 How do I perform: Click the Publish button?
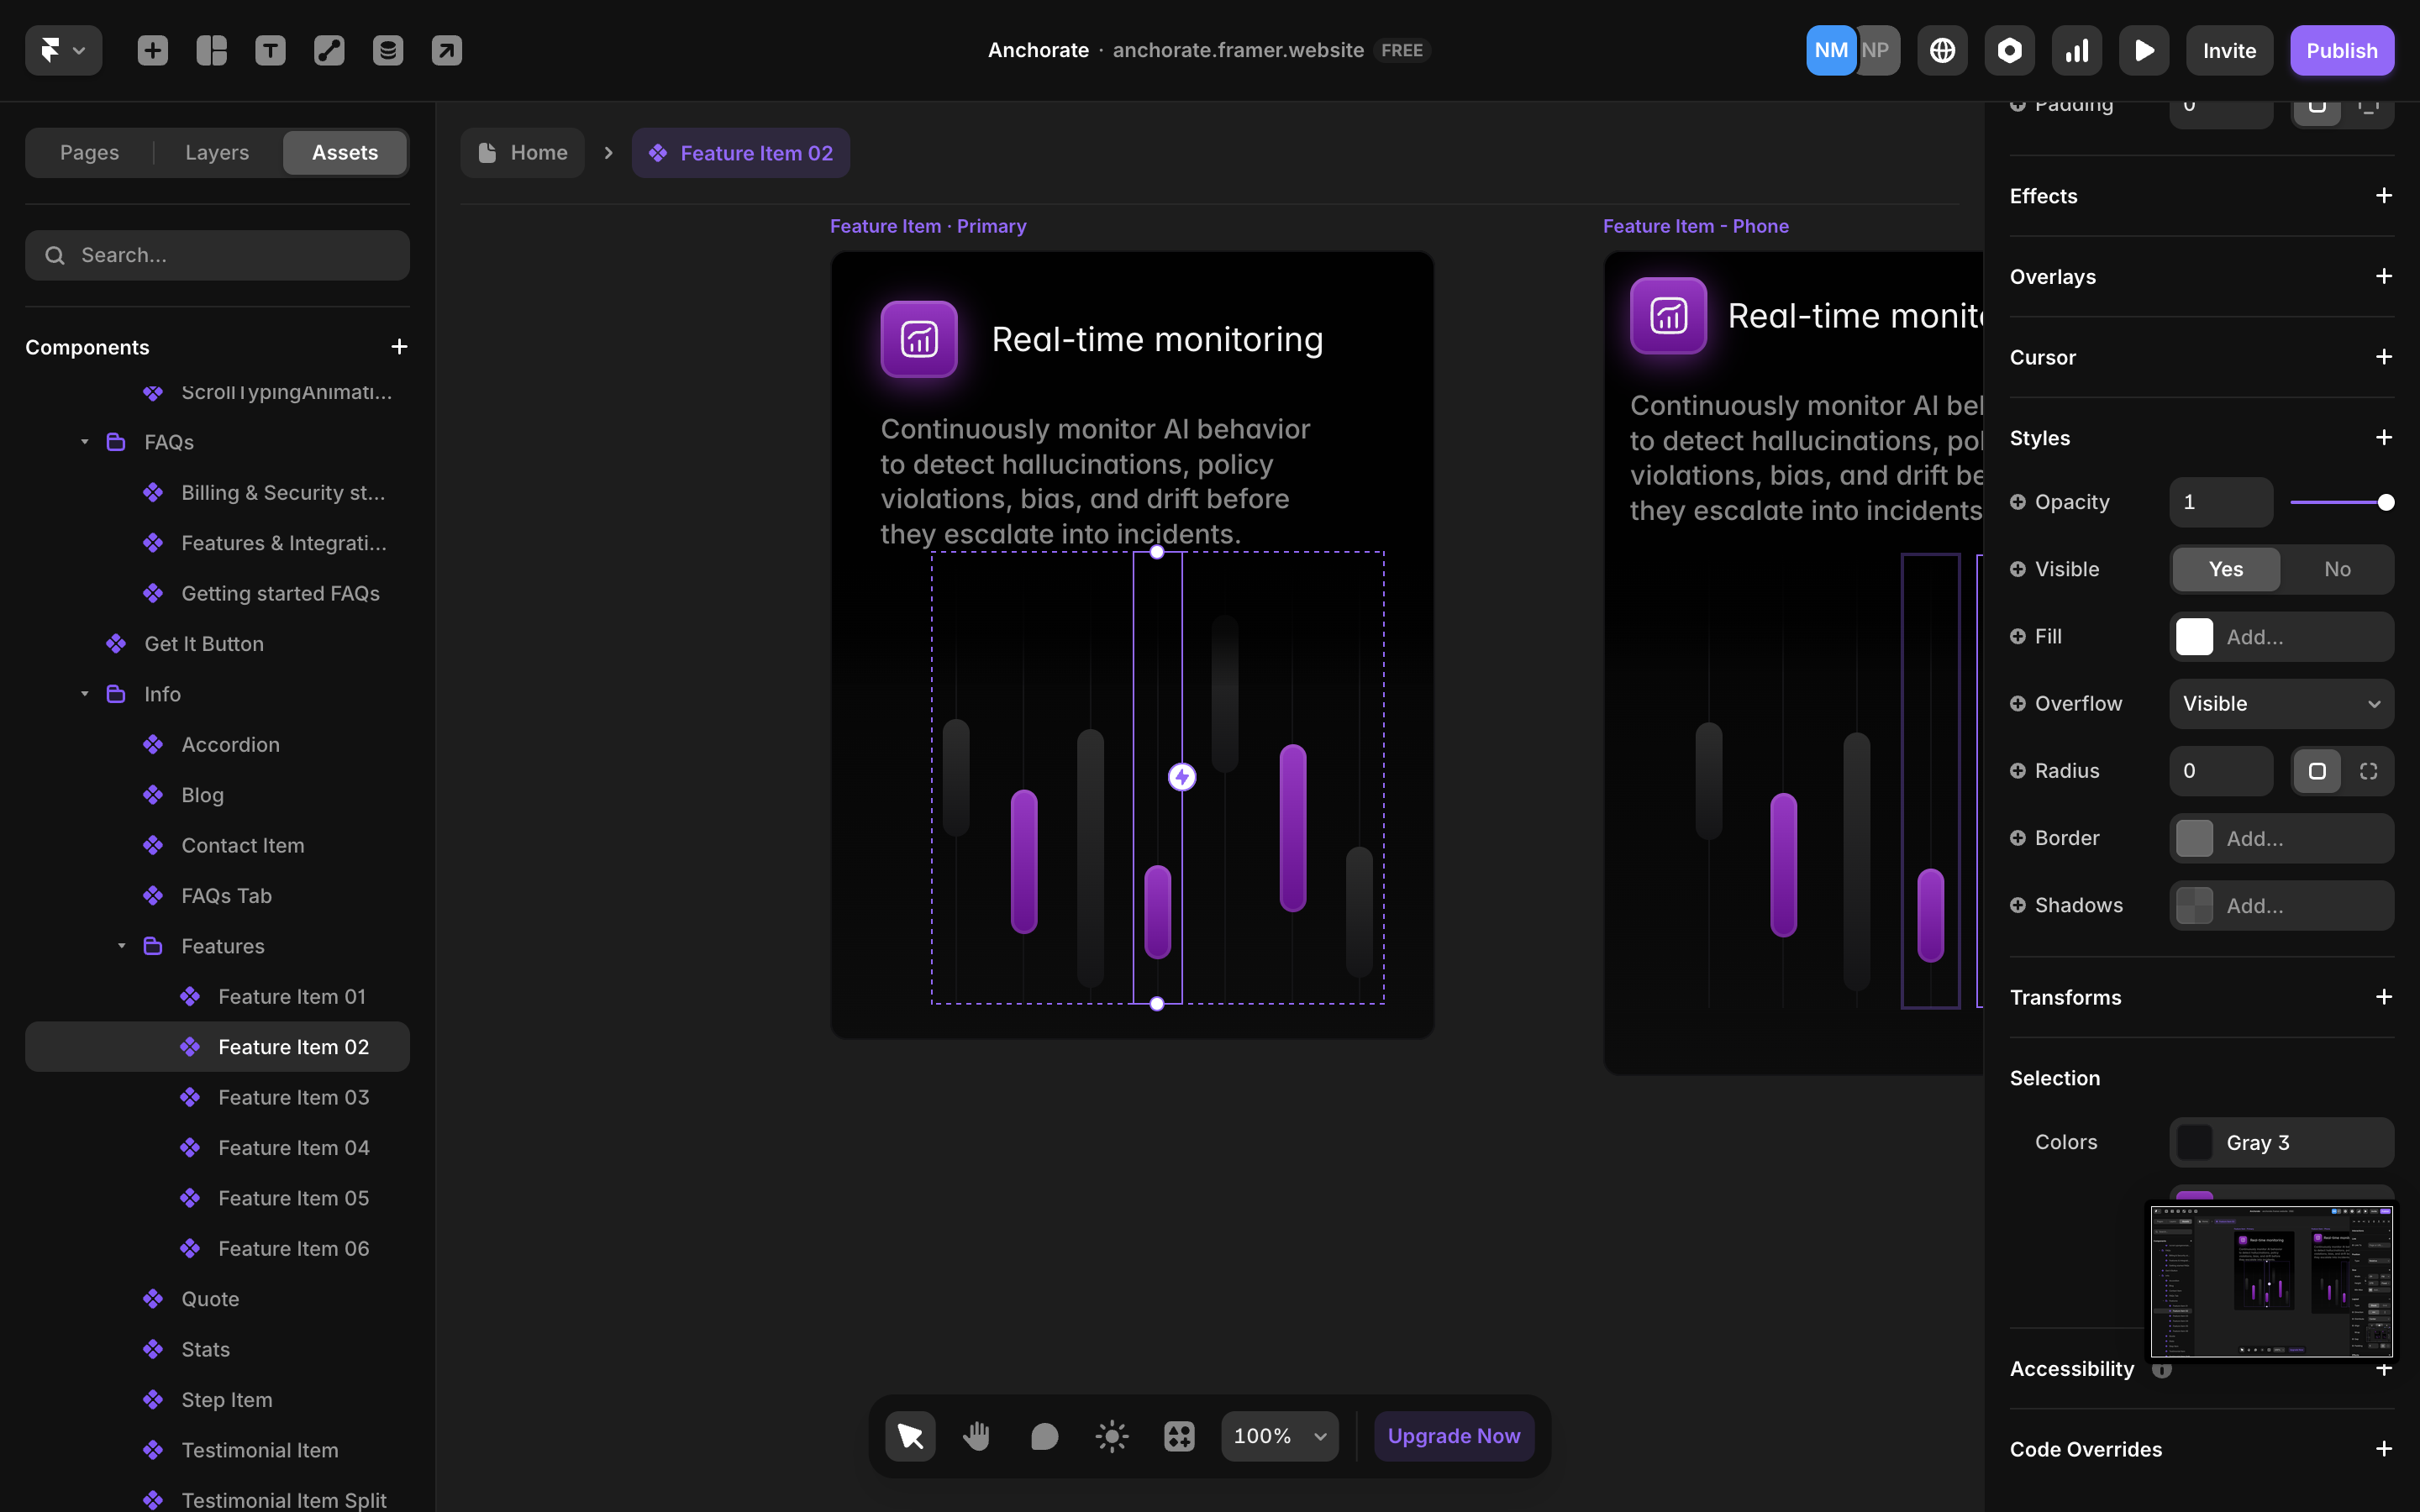click(x=2341, y=50)
